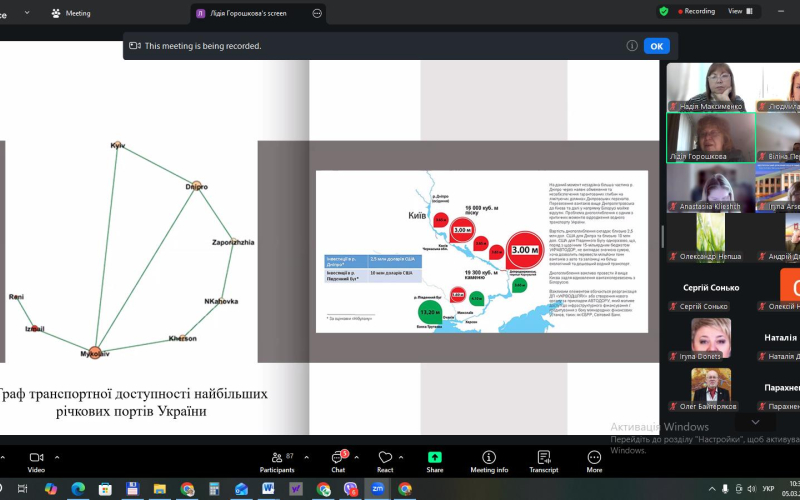
Task: Open screen share options ellipsis menu
Action: (317, 13)
